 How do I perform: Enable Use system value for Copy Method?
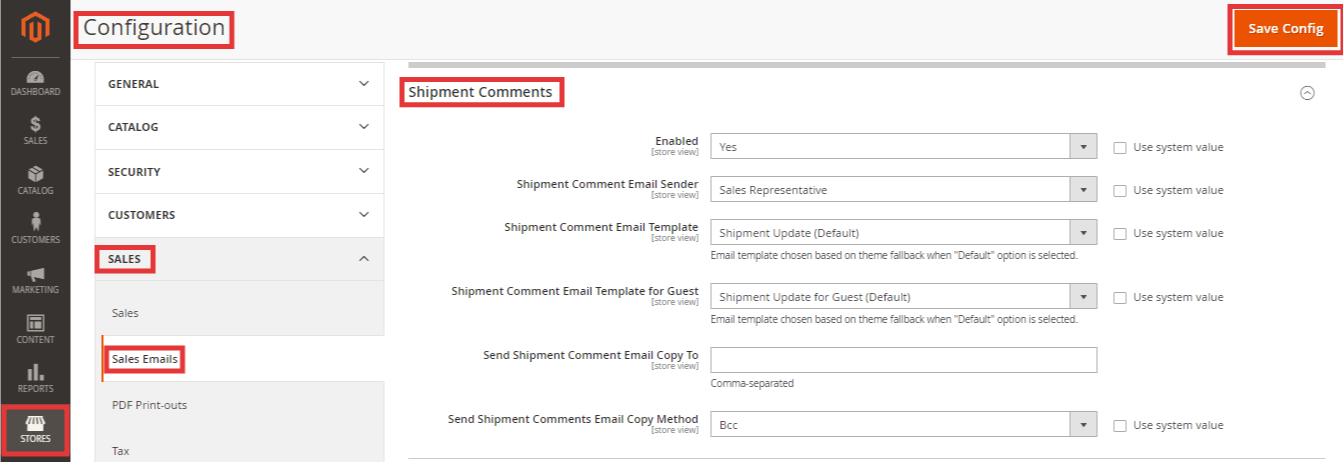point(1120,425)
